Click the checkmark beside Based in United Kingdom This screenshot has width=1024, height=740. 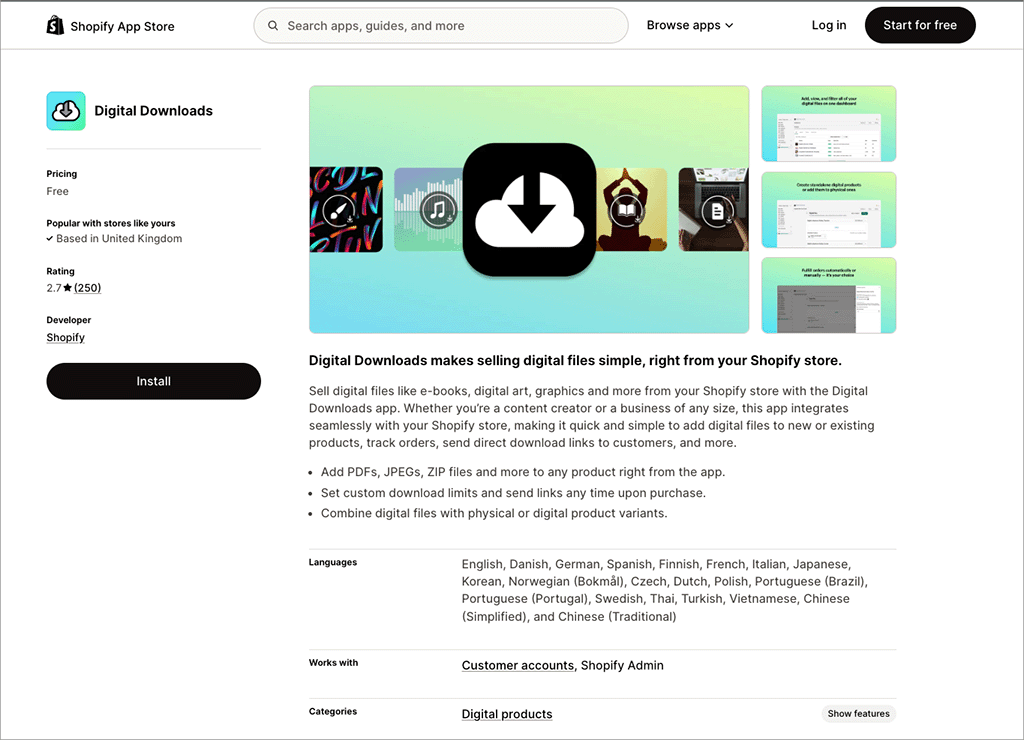(50, 239)
